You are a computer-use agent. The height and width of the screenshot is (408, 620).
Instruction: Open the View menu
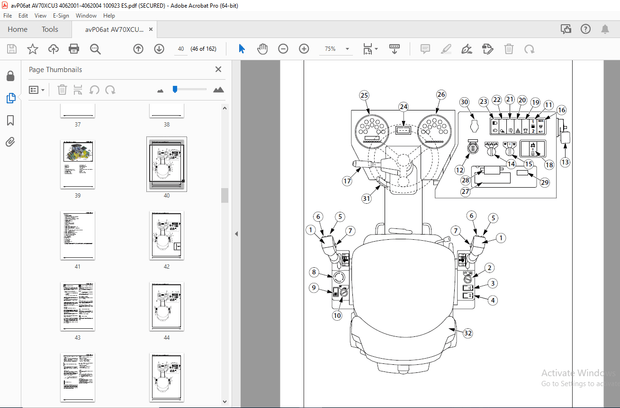(x=40, y=16)
